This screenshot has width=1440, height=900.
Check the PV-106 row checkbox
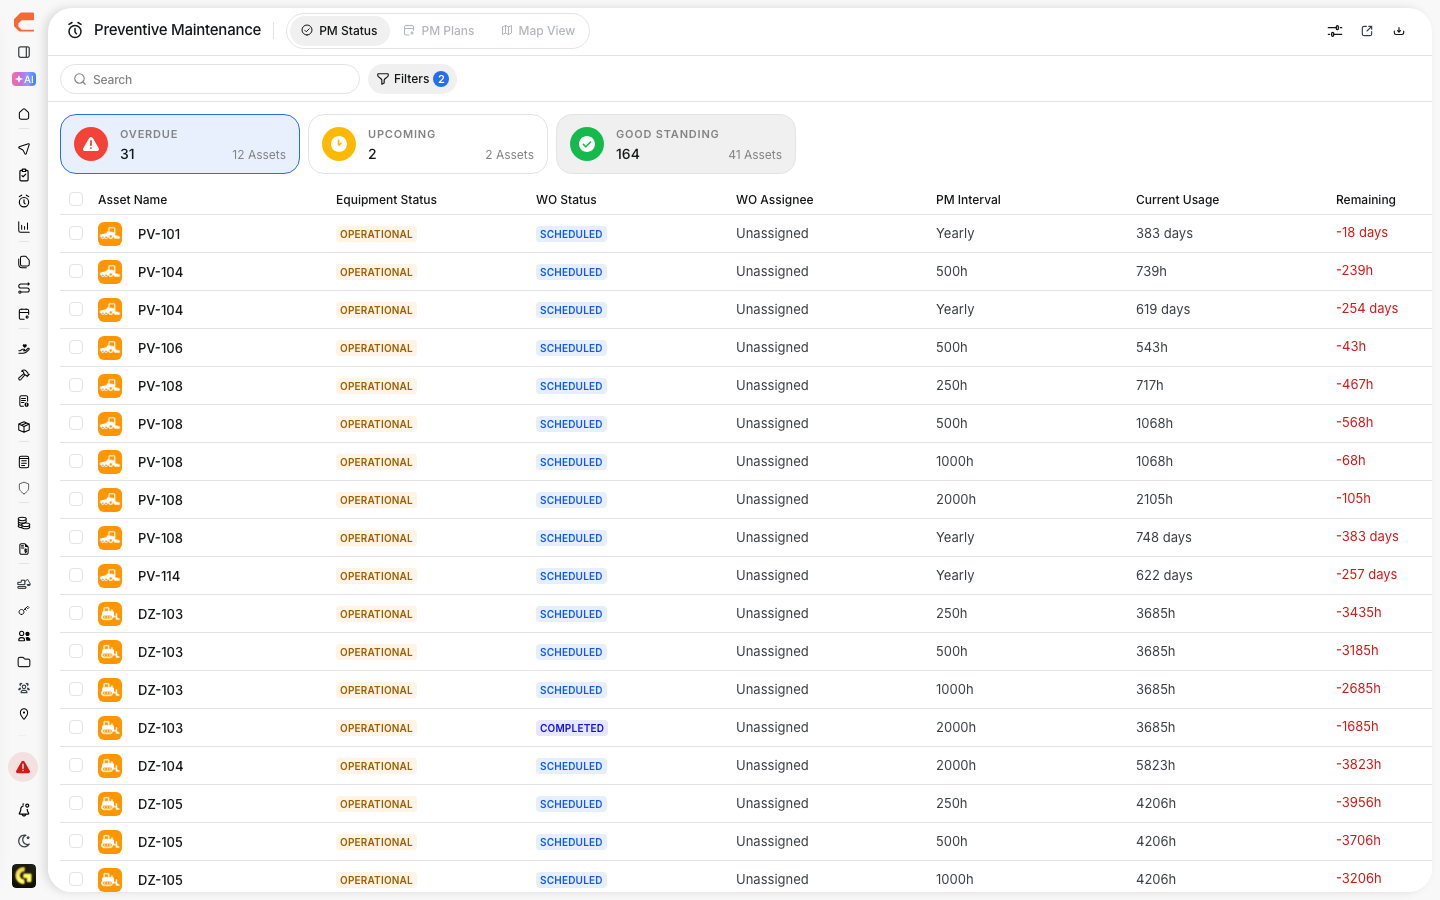tap(76, 347)
